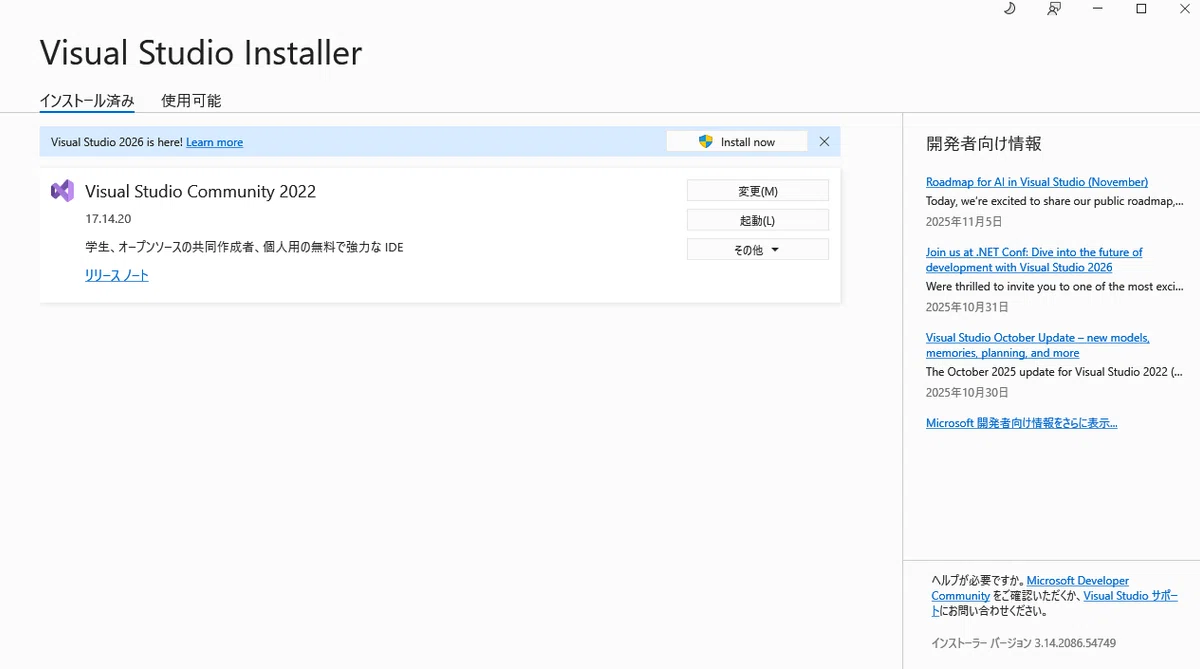Dismiss the Visual Studio 2026 banner
Image resolution: width=1200 pixels, height=669 pixels.
coord(824,142)
